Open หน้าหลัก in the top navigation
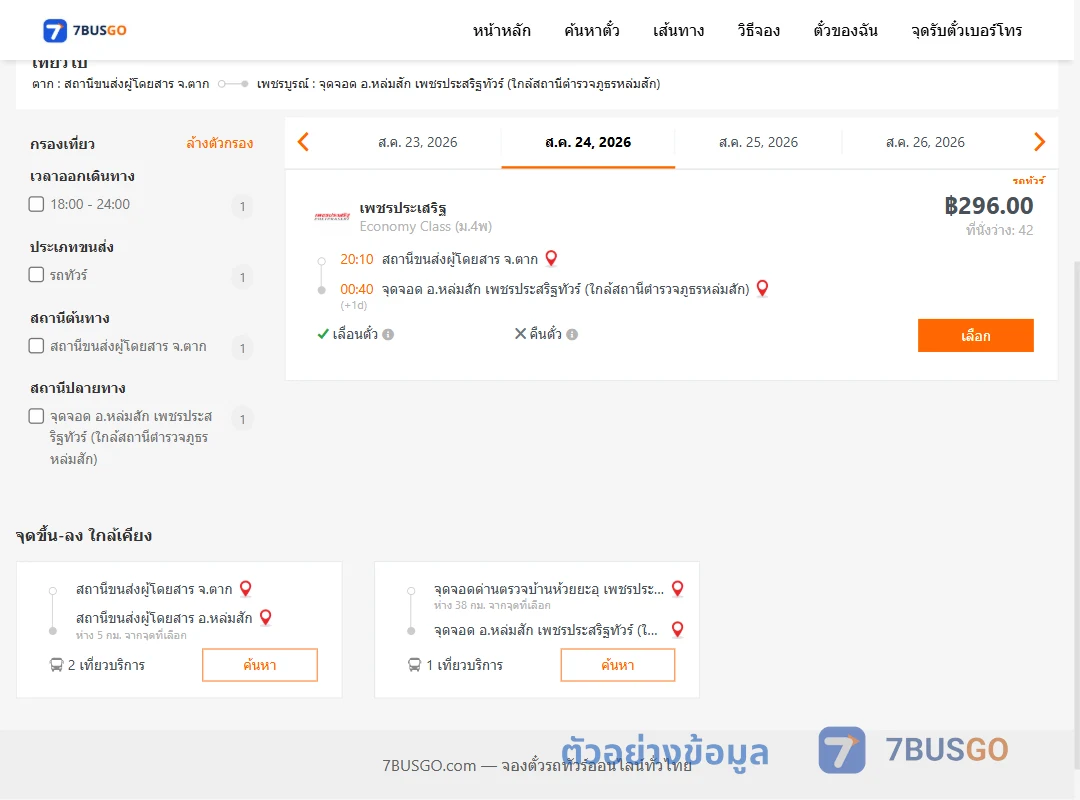 (501, 30)
